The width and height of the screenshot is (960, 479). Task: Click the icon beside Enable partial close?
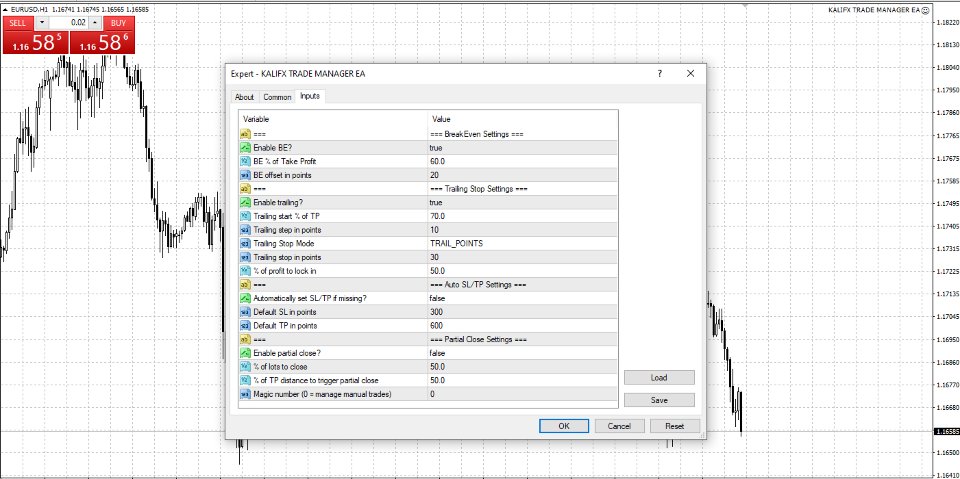pyautogui.click(x=246, y=353)
